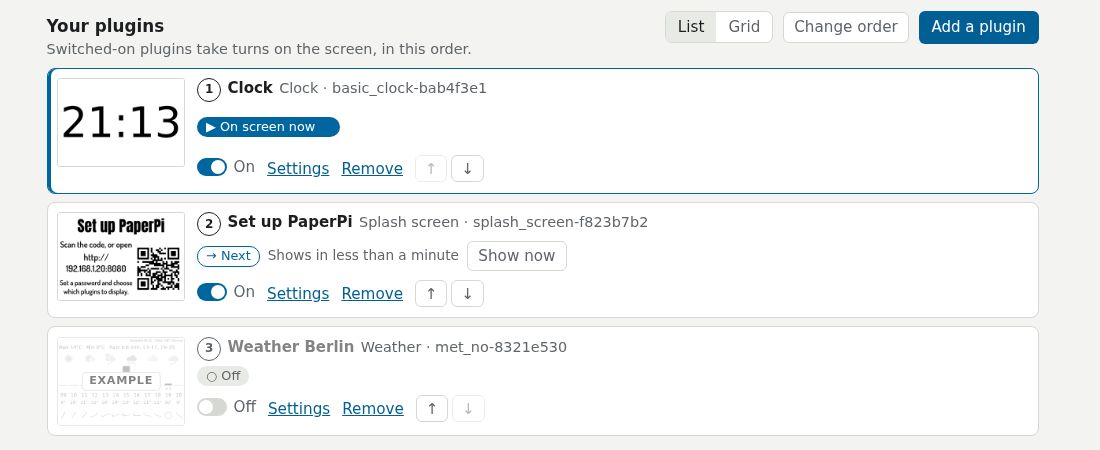The image size is (1100, 450).
Task: Switch to List view
Action: (691, 27)
